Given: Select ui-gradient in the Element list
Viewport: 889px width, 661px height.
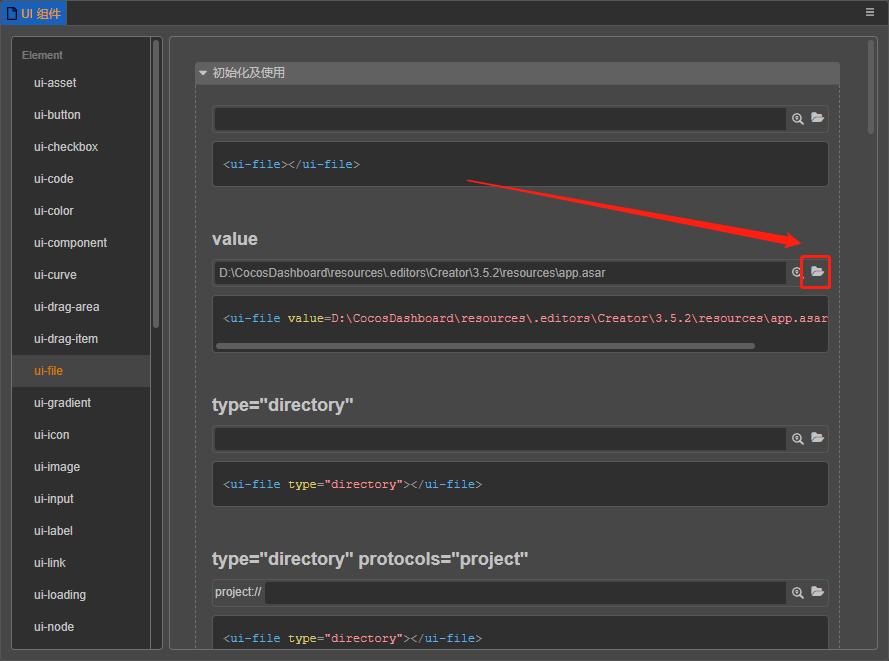Looking at the screenshot, I should pos(62,403).
